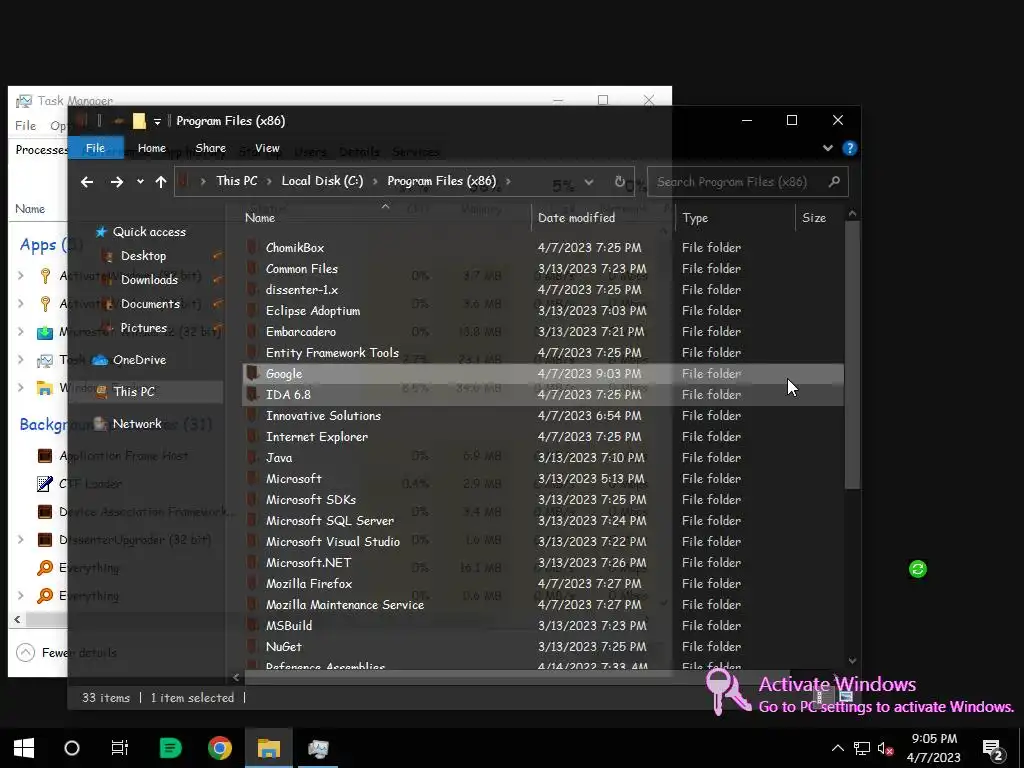Select the ChomikBox folder
Image resolution: width=1024 pixels, height=768 pixels.
(295, 248)
